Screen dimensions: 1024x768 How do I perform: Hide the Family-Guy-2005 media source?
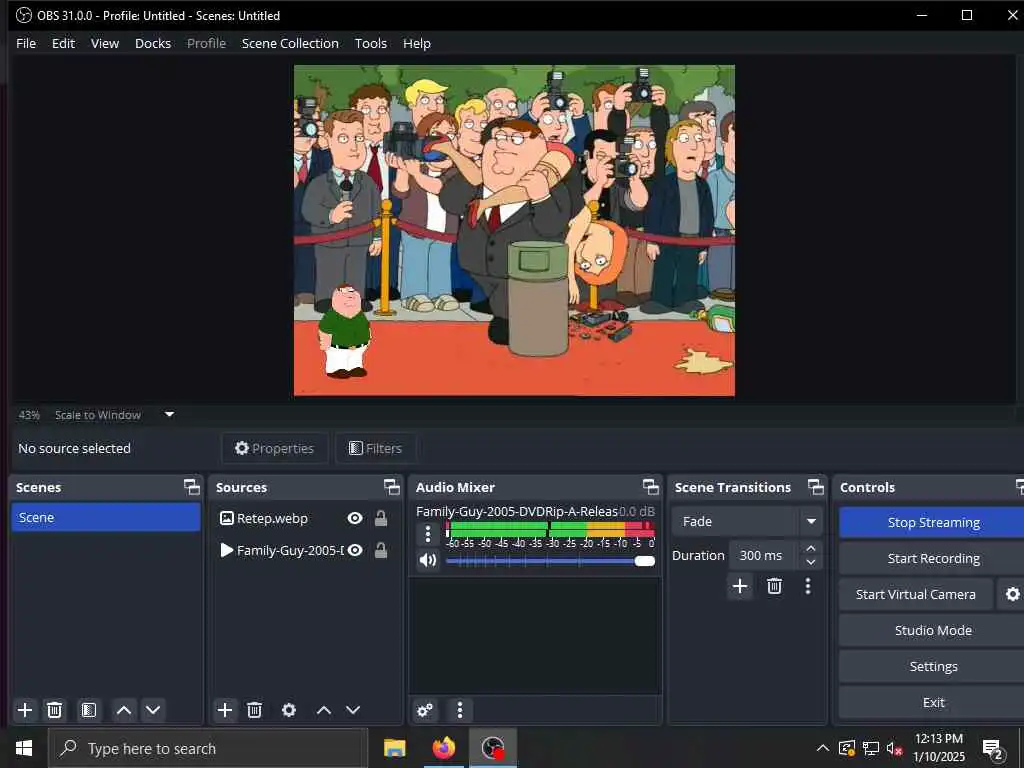355,551
